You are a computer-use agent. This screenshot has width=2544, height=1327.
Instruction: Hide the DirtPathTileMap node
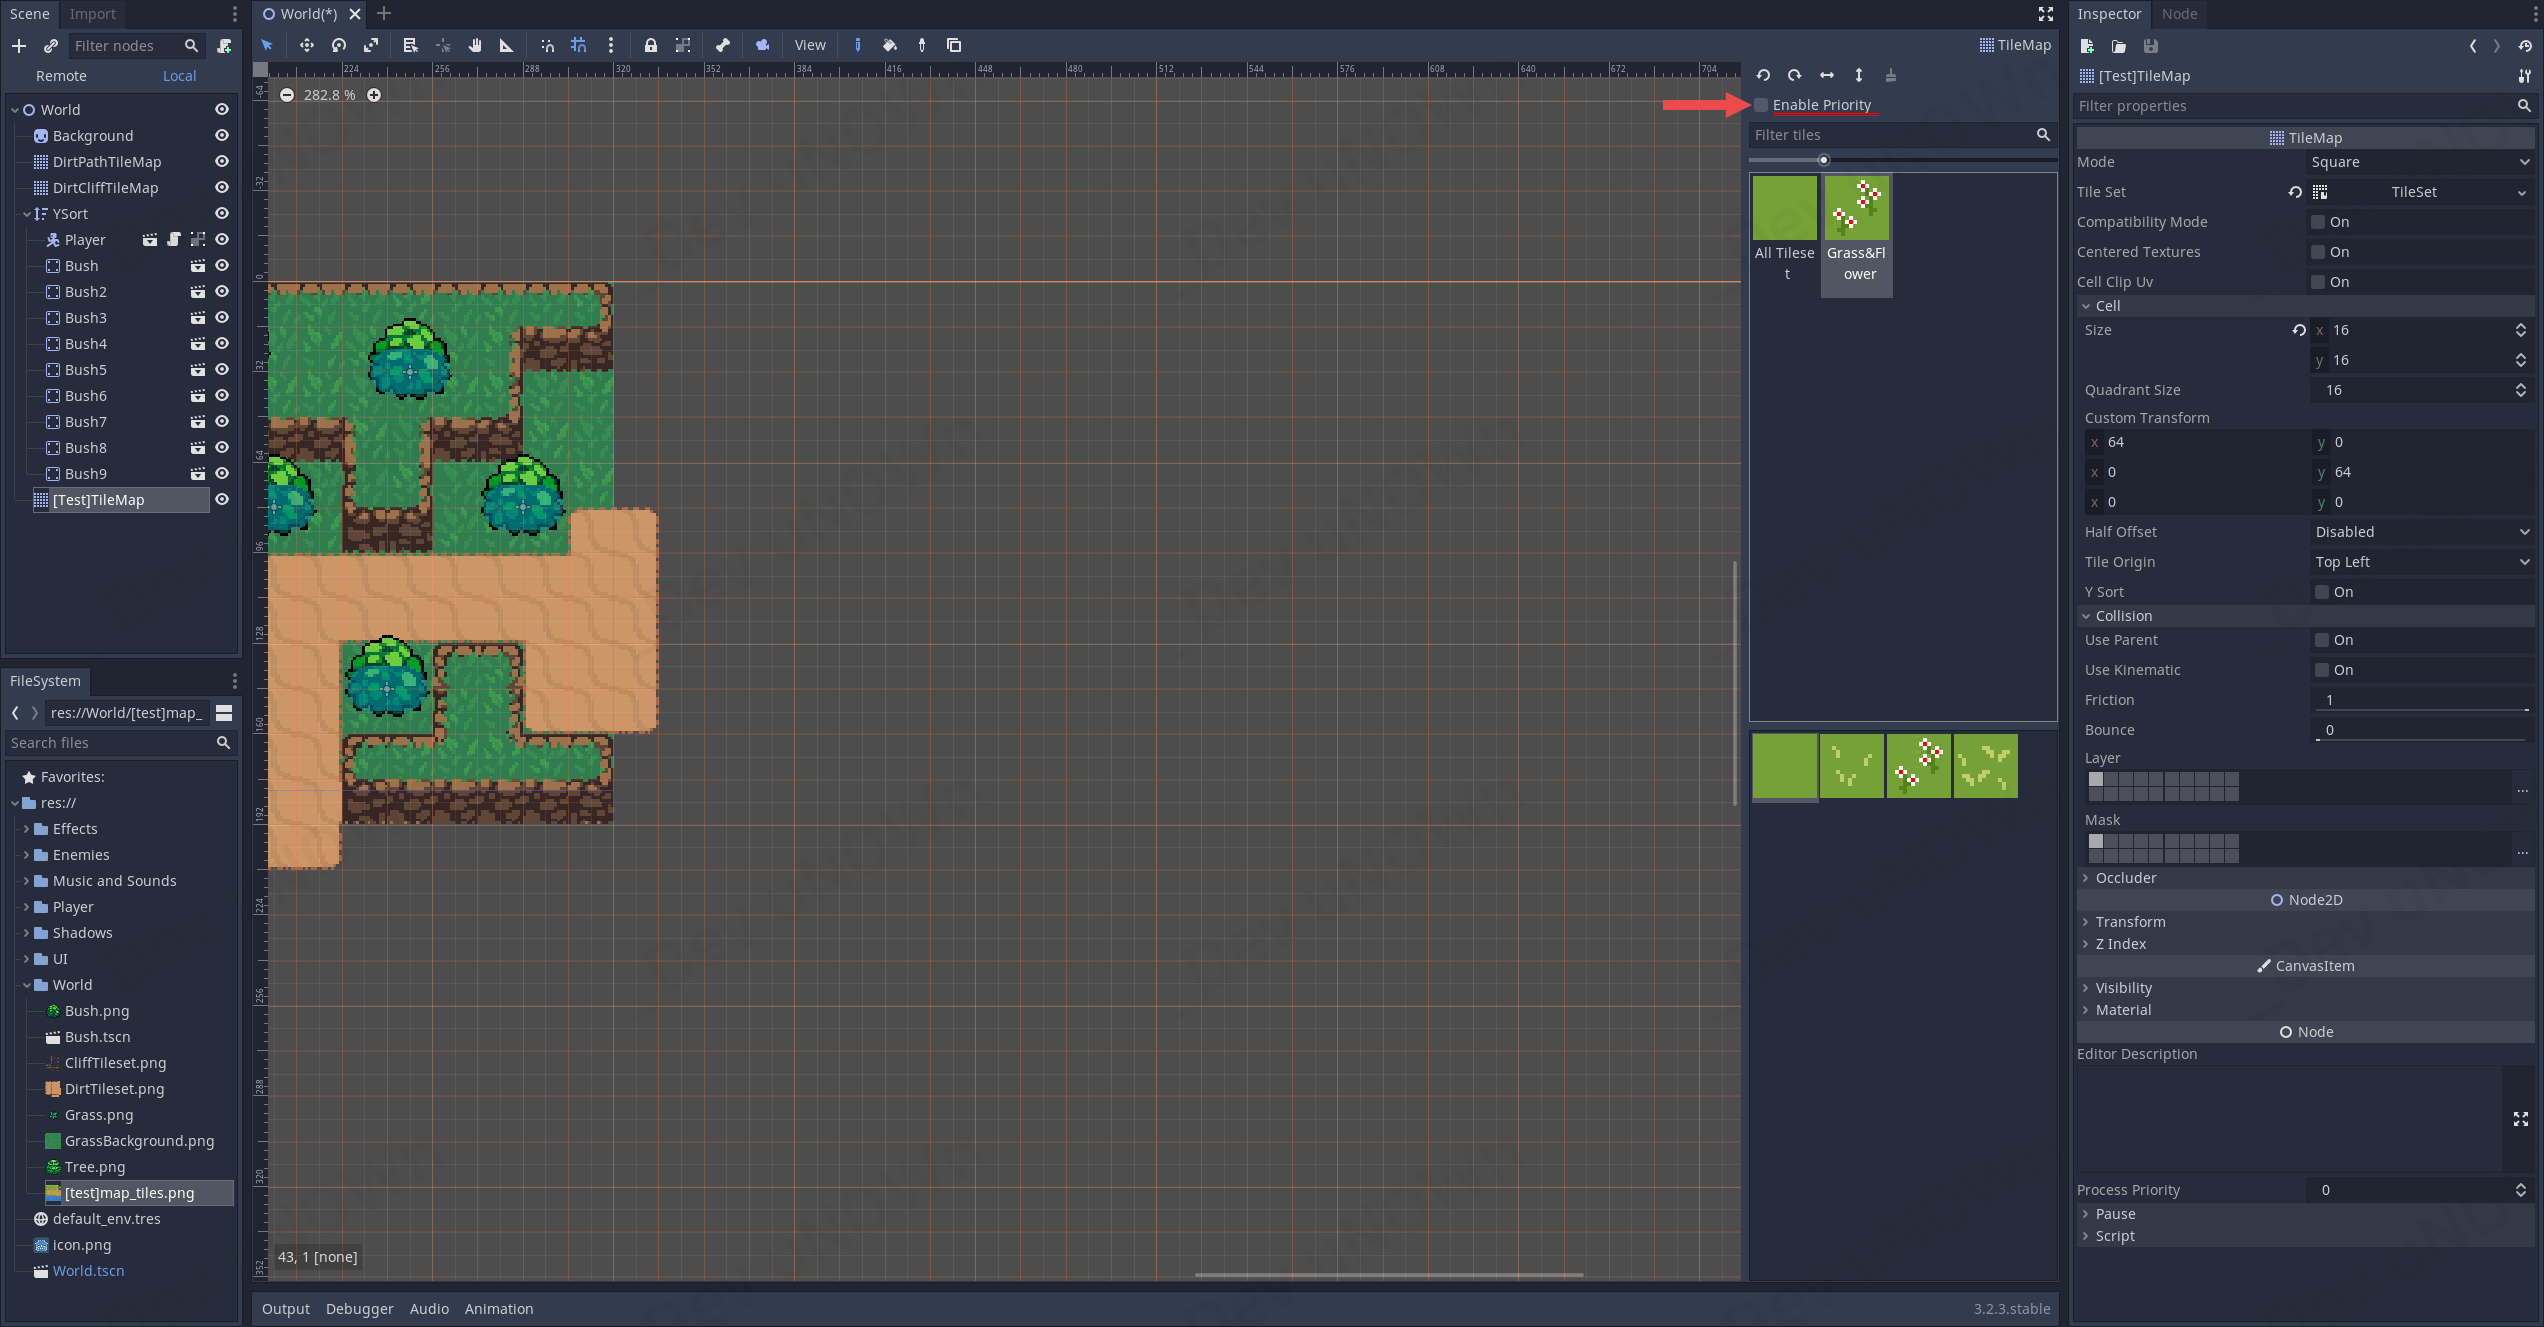click(x=222, y=162)
